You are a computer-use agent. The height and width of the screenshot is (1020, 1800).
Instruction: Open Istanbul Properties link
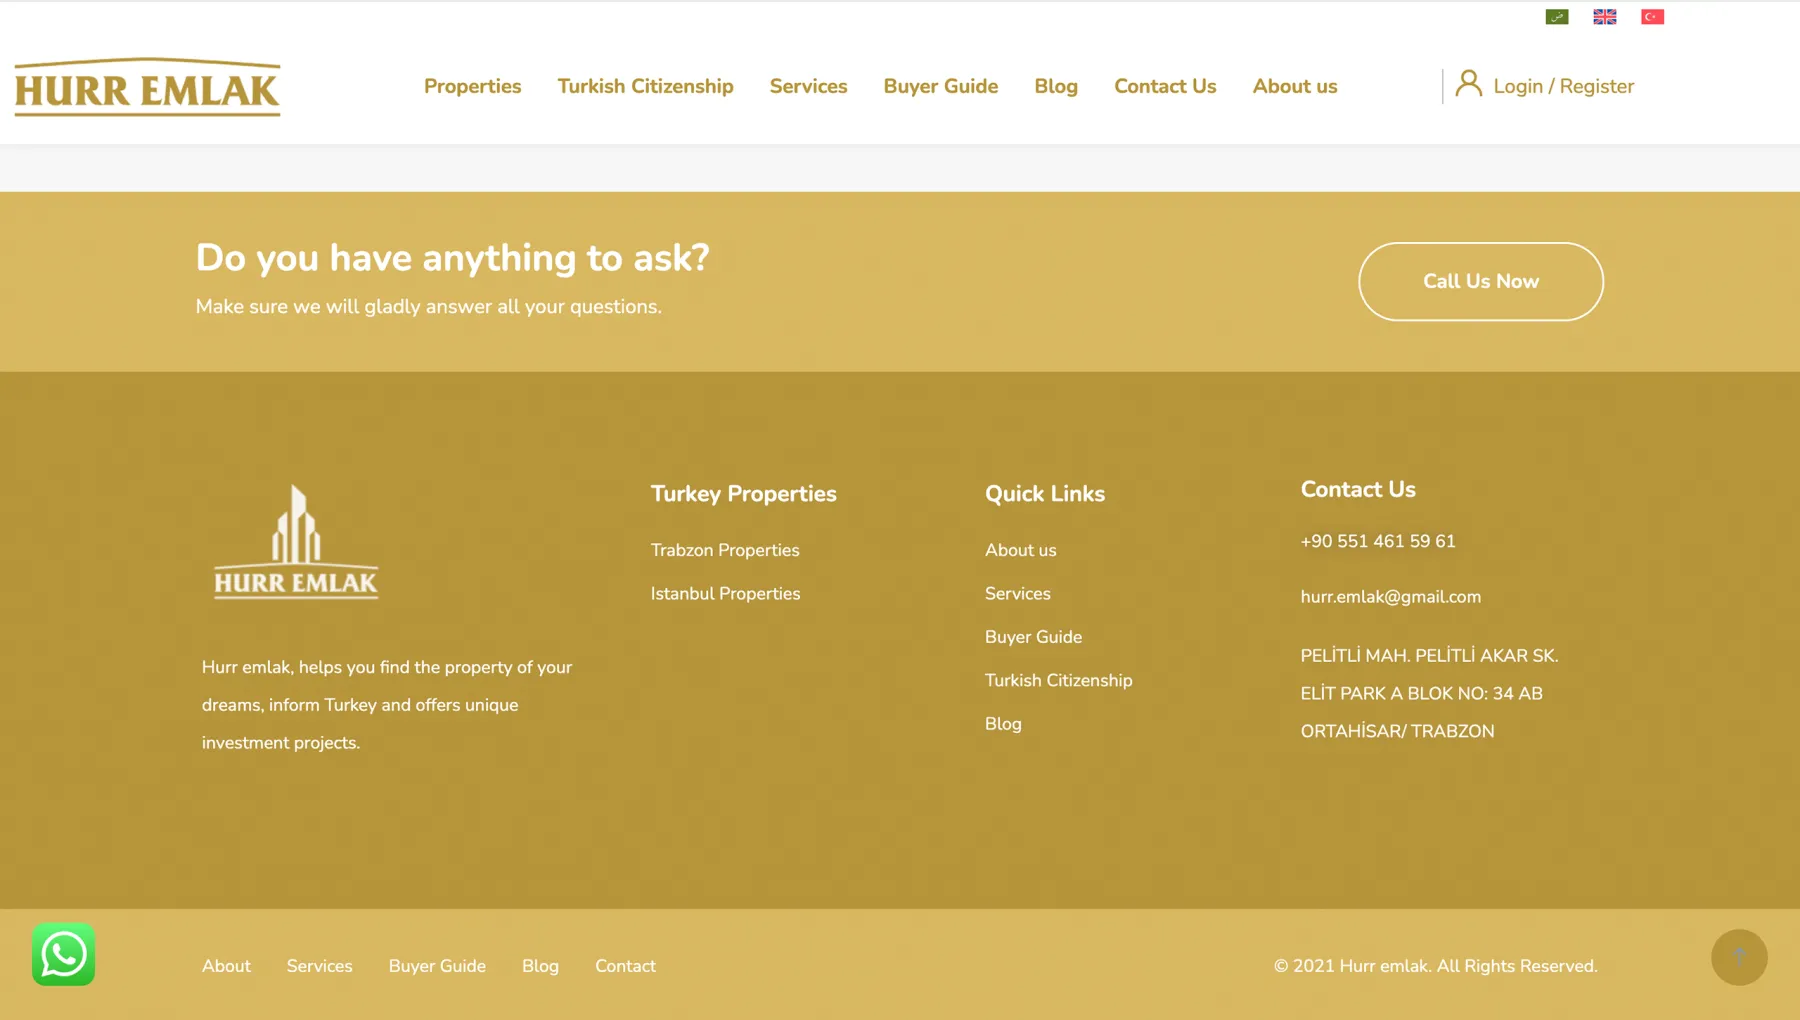(x=725, y=594)
